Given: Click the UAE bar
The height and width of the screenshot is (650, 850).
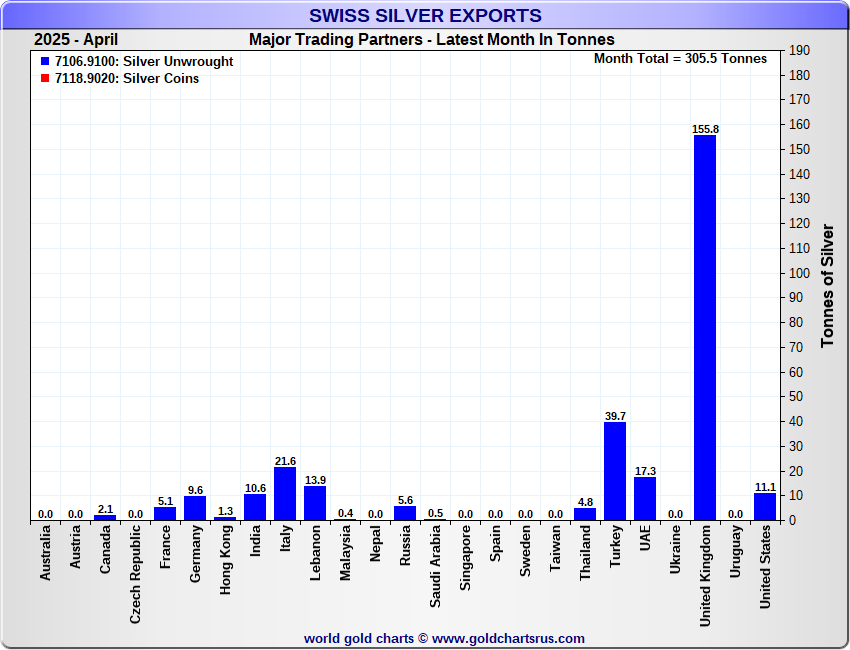Looking at the screenshot, I should coord(645,498).
